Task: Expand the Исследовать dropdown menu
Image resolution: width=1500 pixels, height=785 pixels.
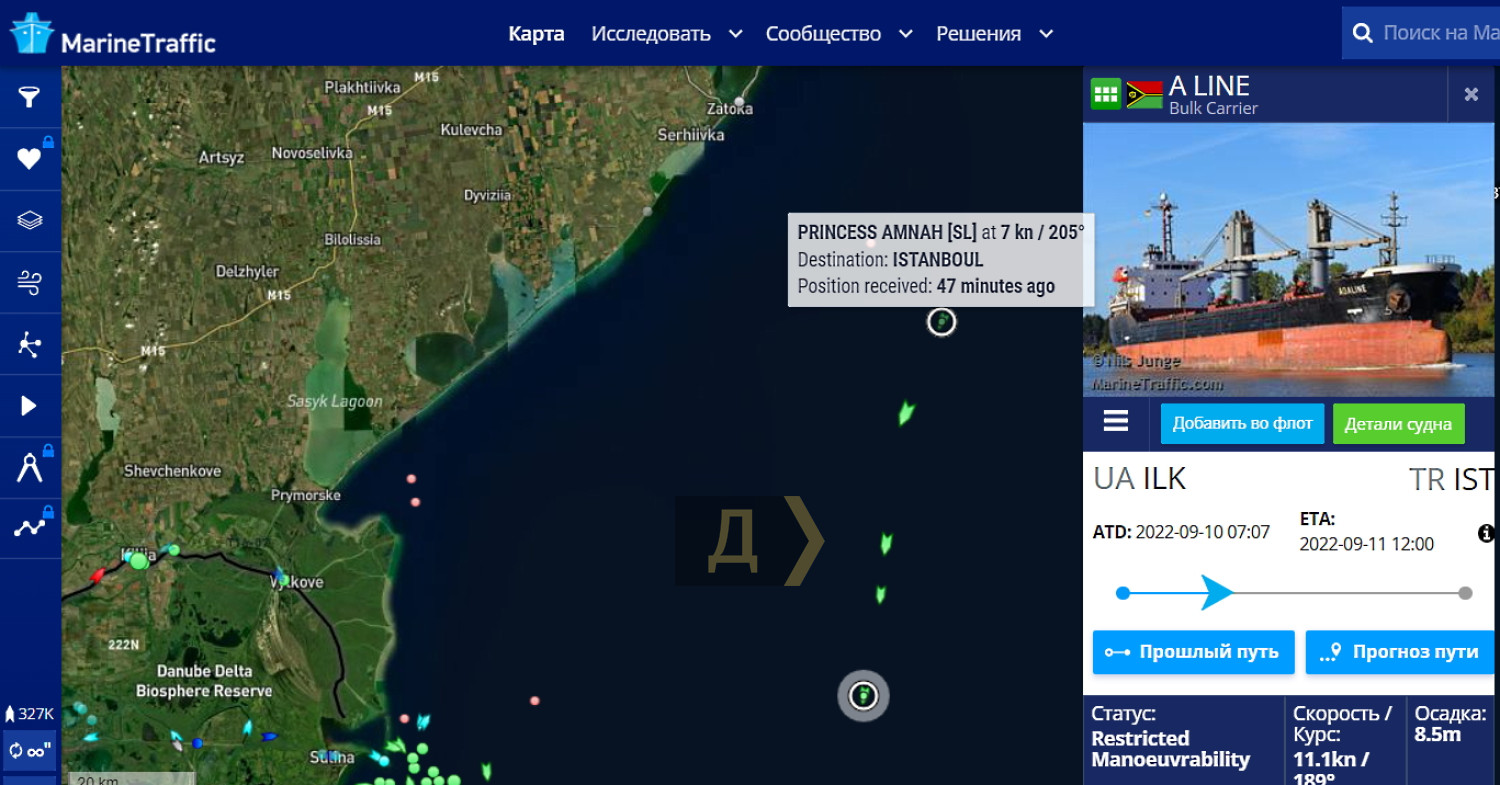Action: 666,34
